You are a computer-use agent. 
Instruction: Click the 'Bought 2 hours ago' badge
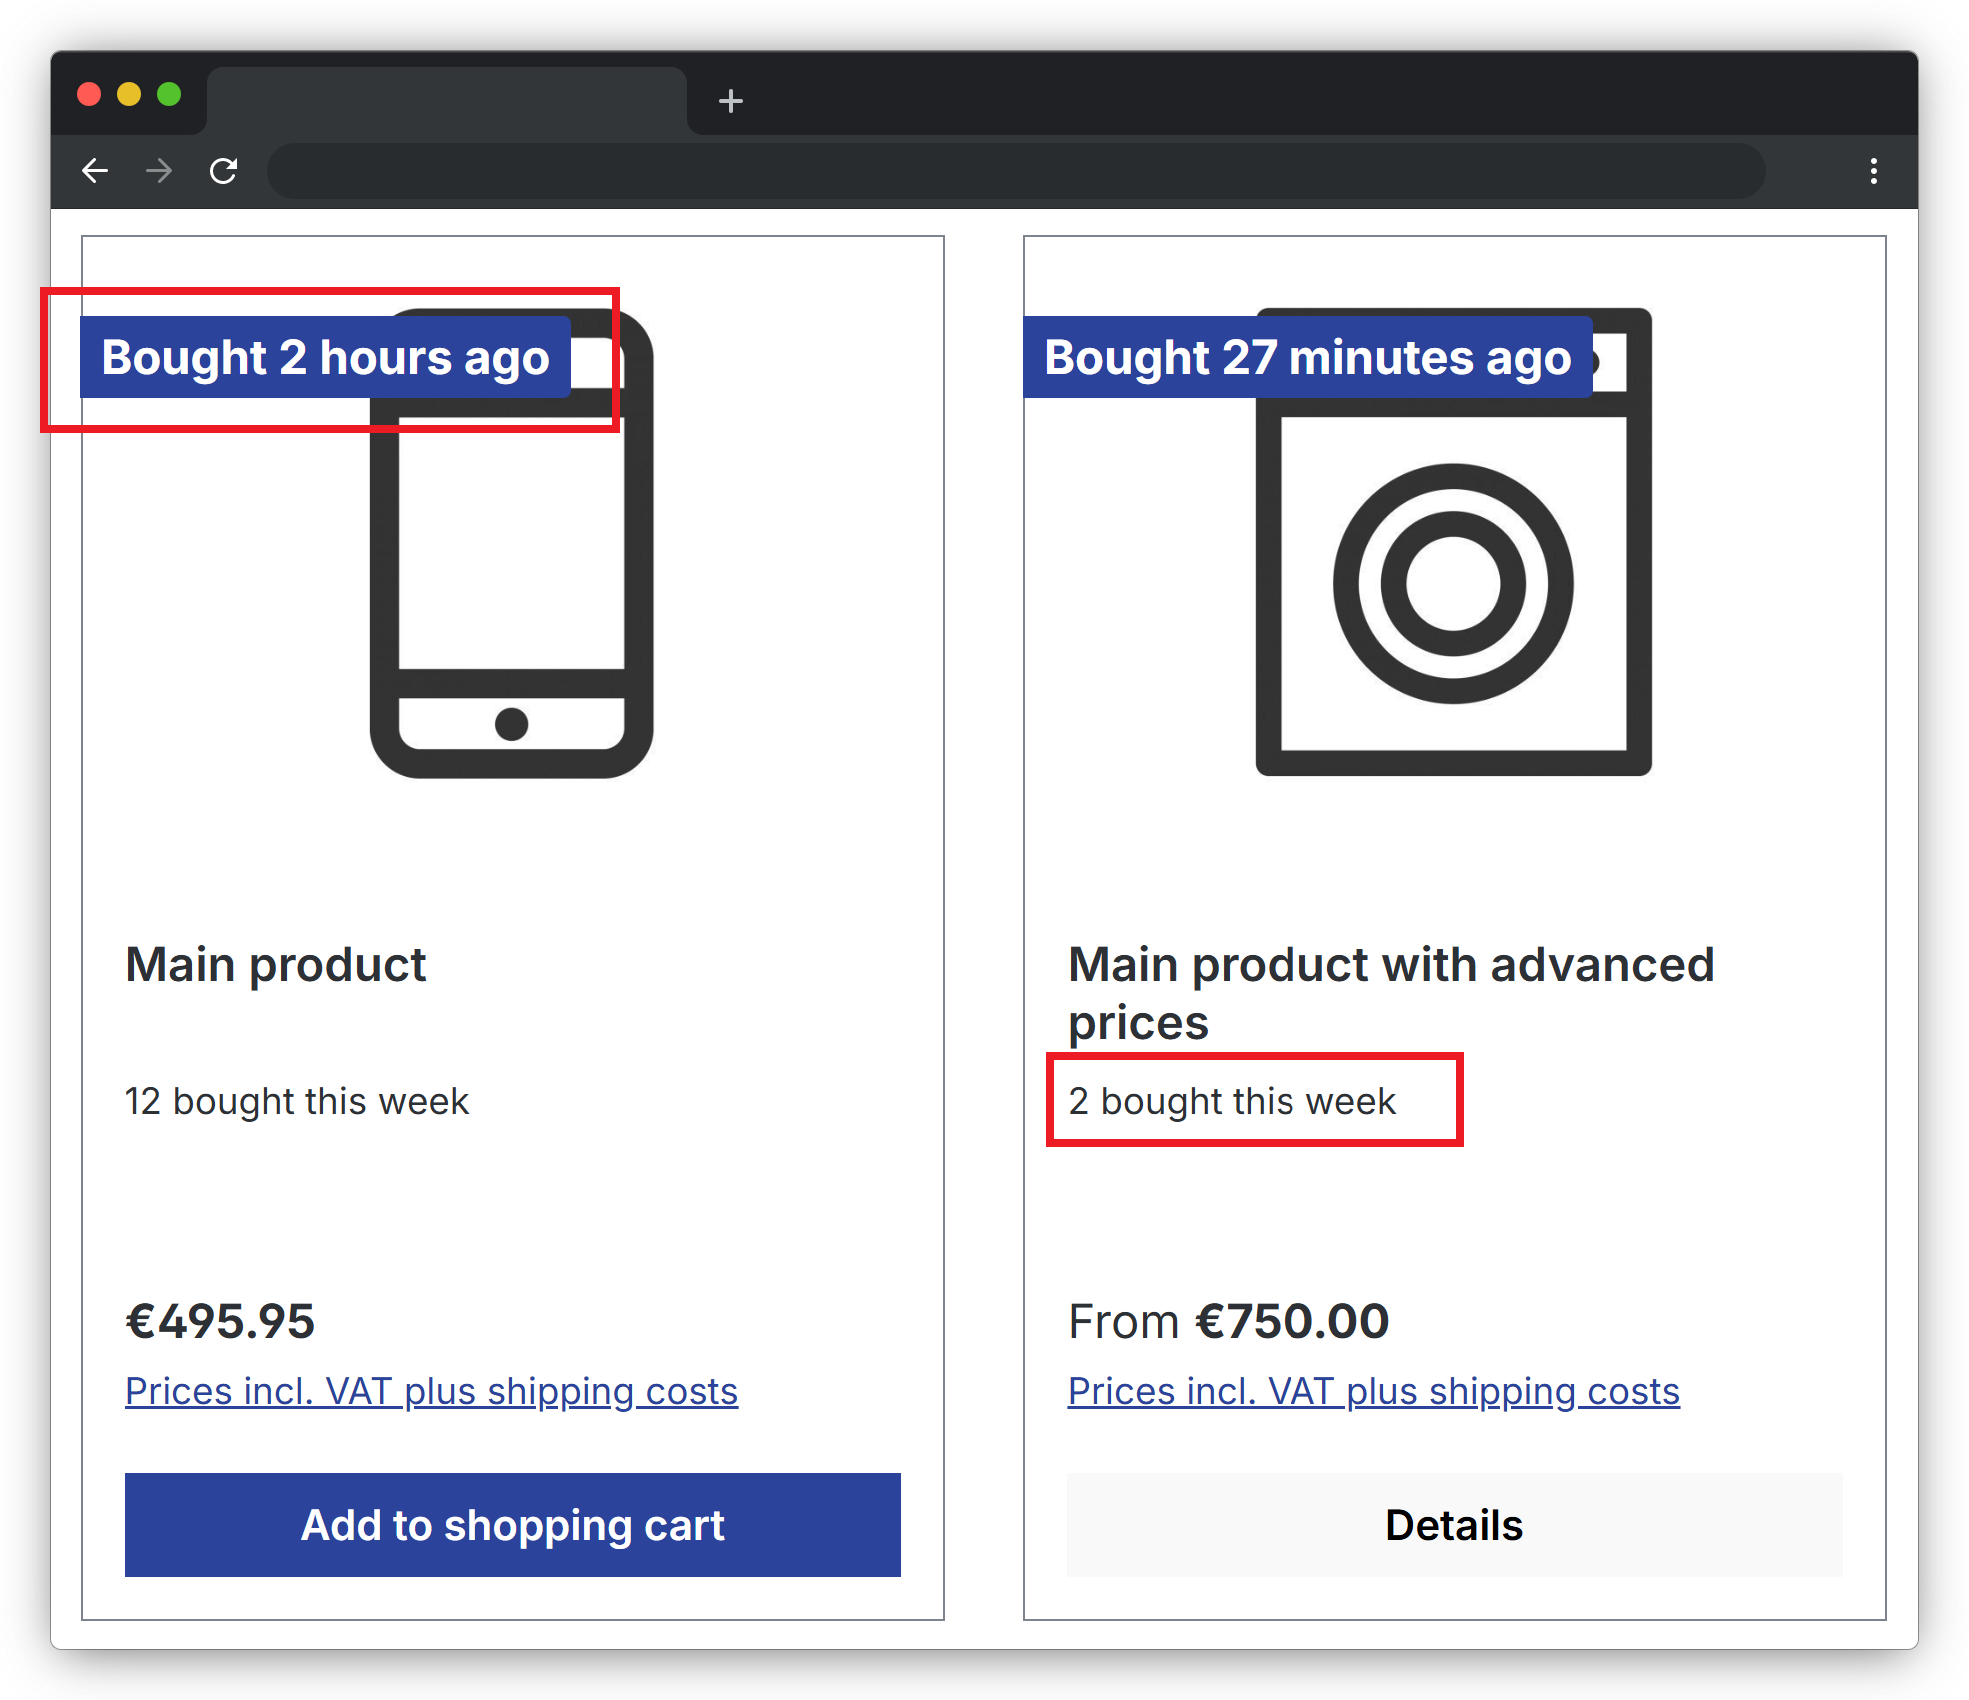point(326,357)
